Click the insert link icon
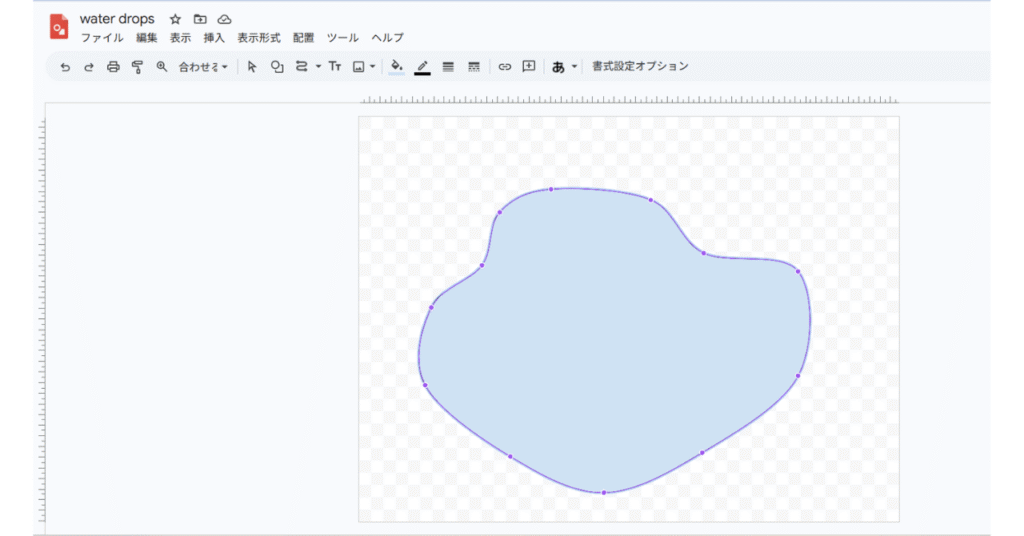The image size is (1024, 536). [x=504, y=67]
